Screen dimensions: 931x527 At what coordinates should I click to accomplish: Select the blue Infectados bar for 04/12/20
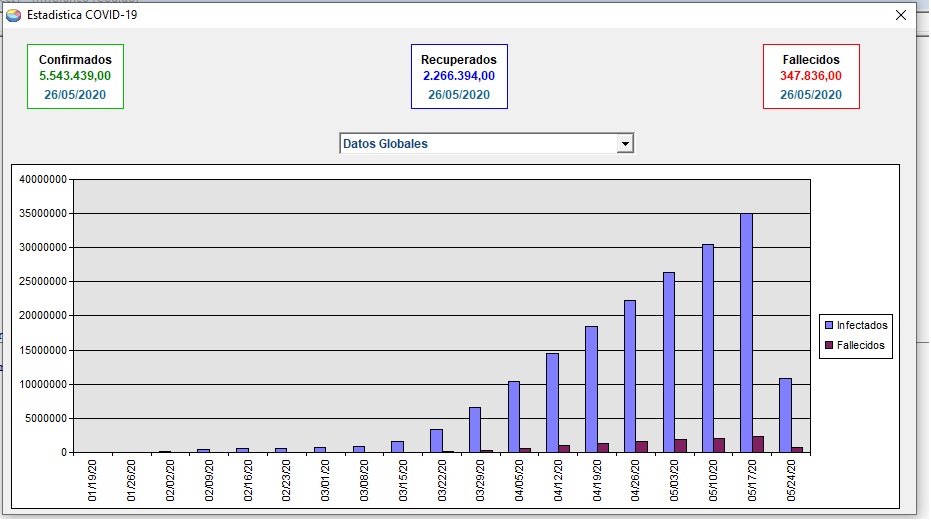pyautogui.click(x=552, y=402)
